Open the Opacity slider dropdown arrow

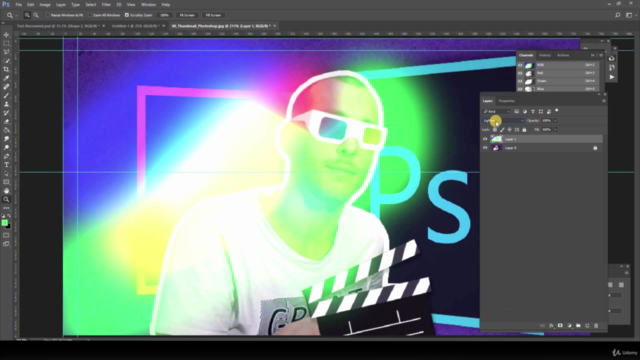click(x=556, y=121)
